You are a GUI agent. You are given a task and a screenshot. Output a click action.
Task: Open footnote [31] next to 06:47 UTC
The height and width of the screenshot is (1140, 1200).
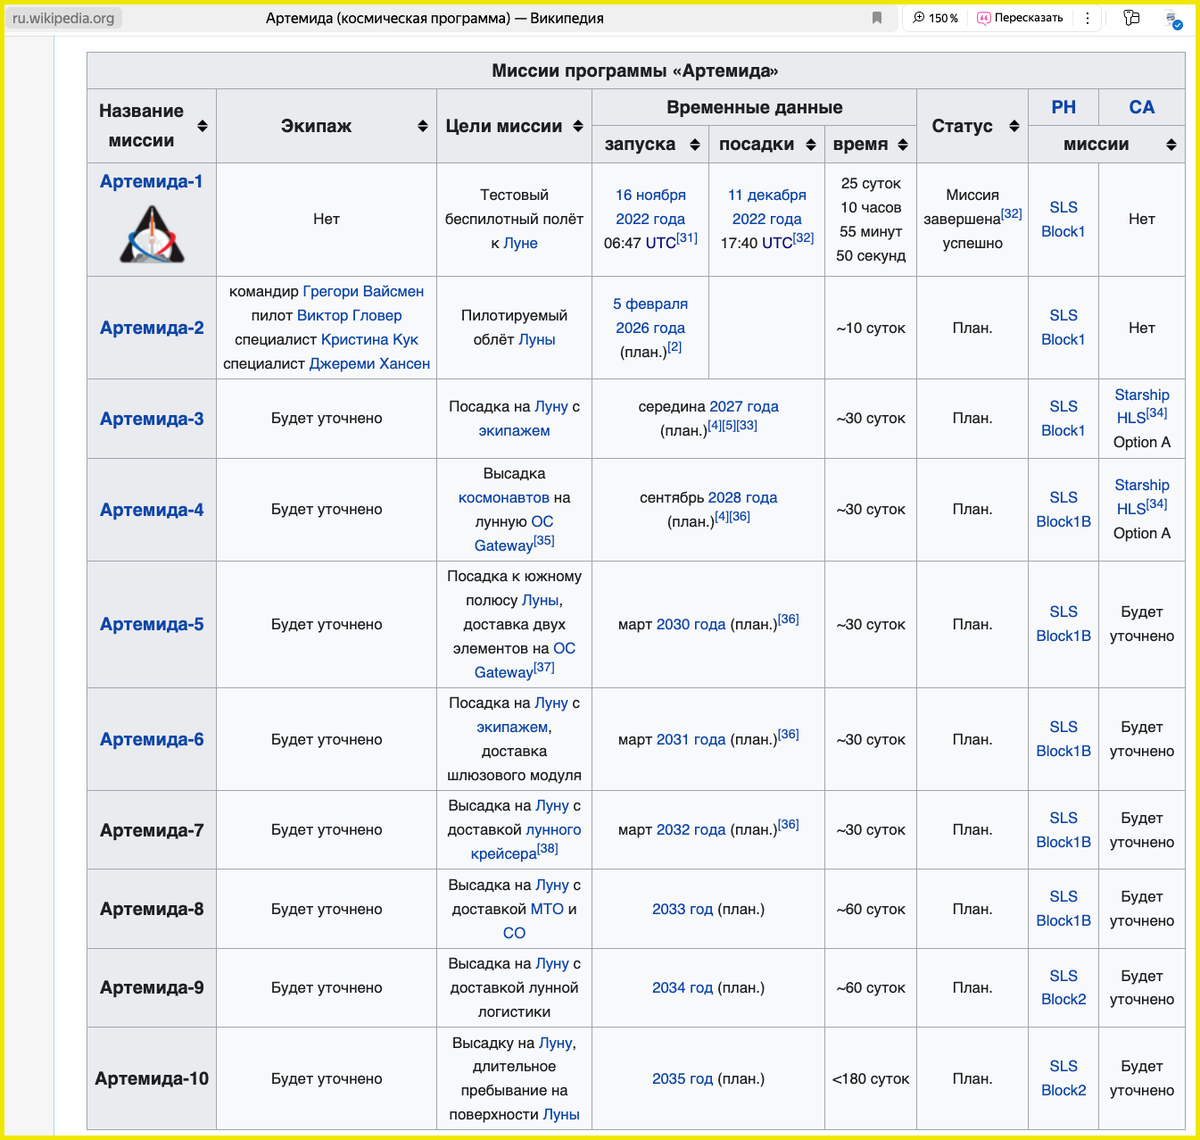pyautogui.click(x=687, y=238)
